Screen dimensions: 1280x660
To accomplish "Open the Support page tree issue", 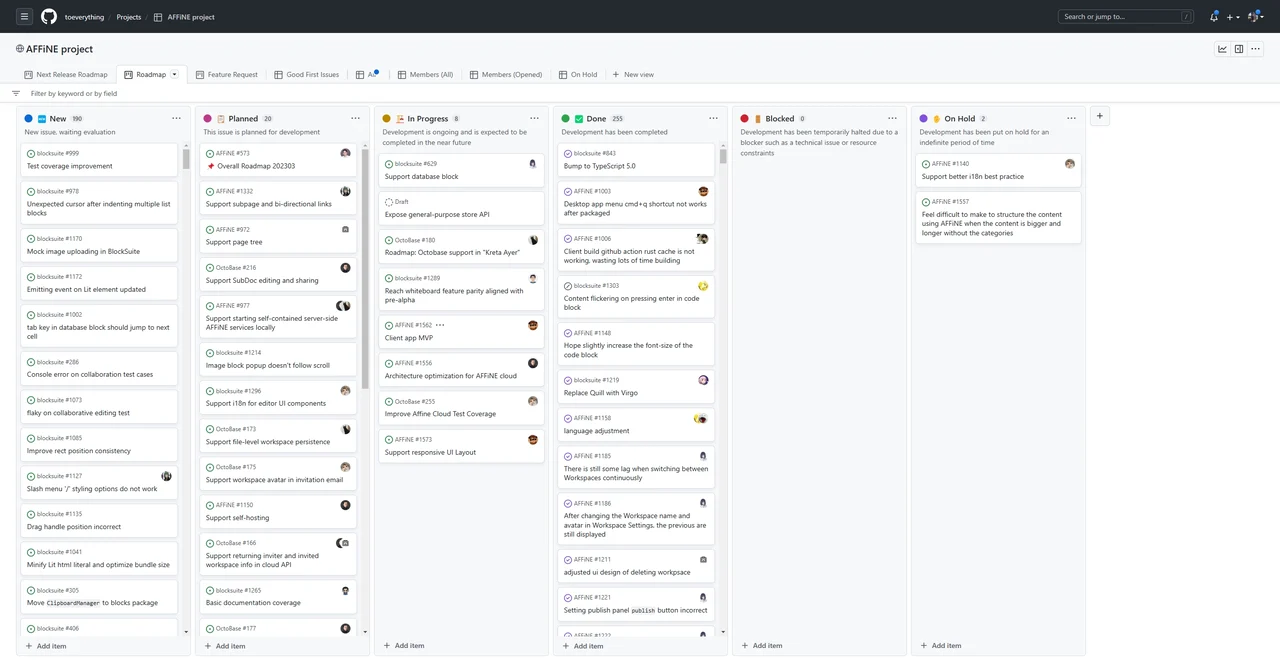I will [x=234, y=242].
